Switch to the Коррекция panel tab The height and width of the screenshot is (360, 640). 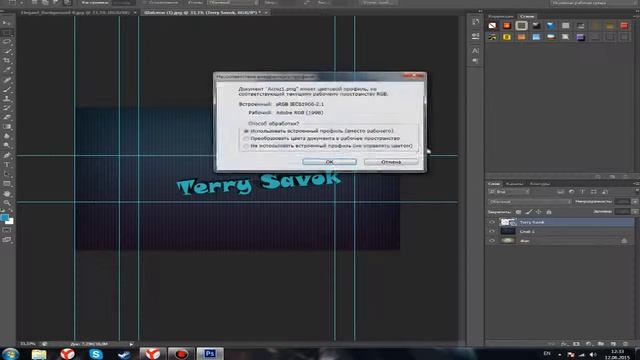point(501,16)
